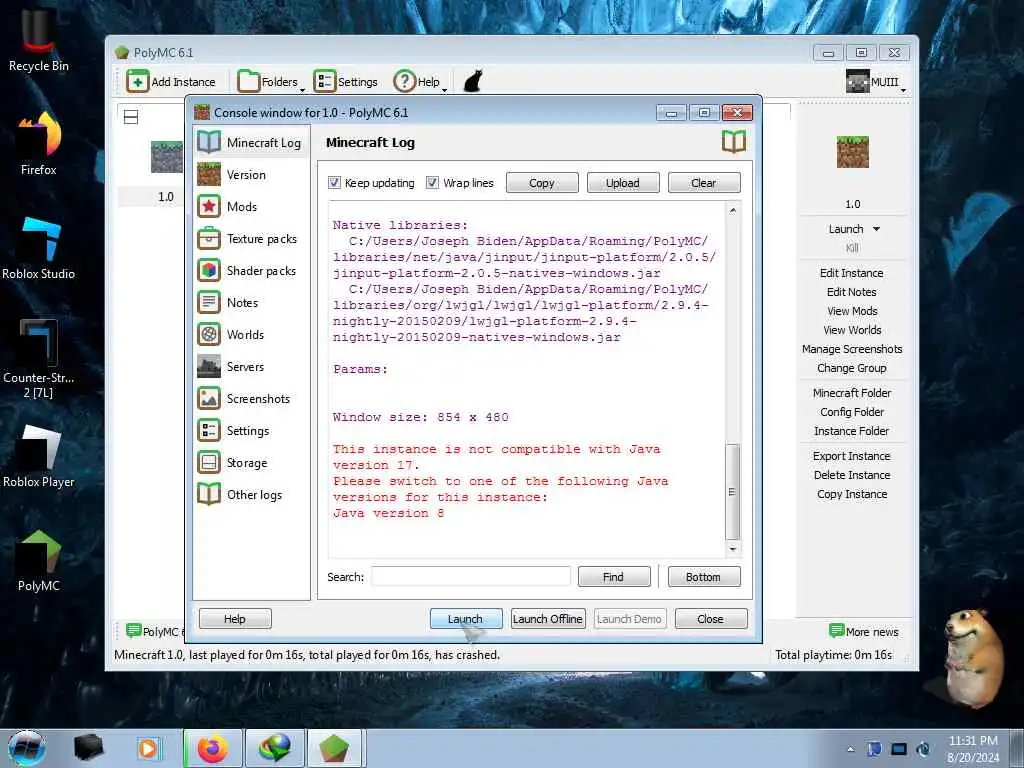Copy the log contents
Screen dimensions: 1024x768
pos(542,183)
